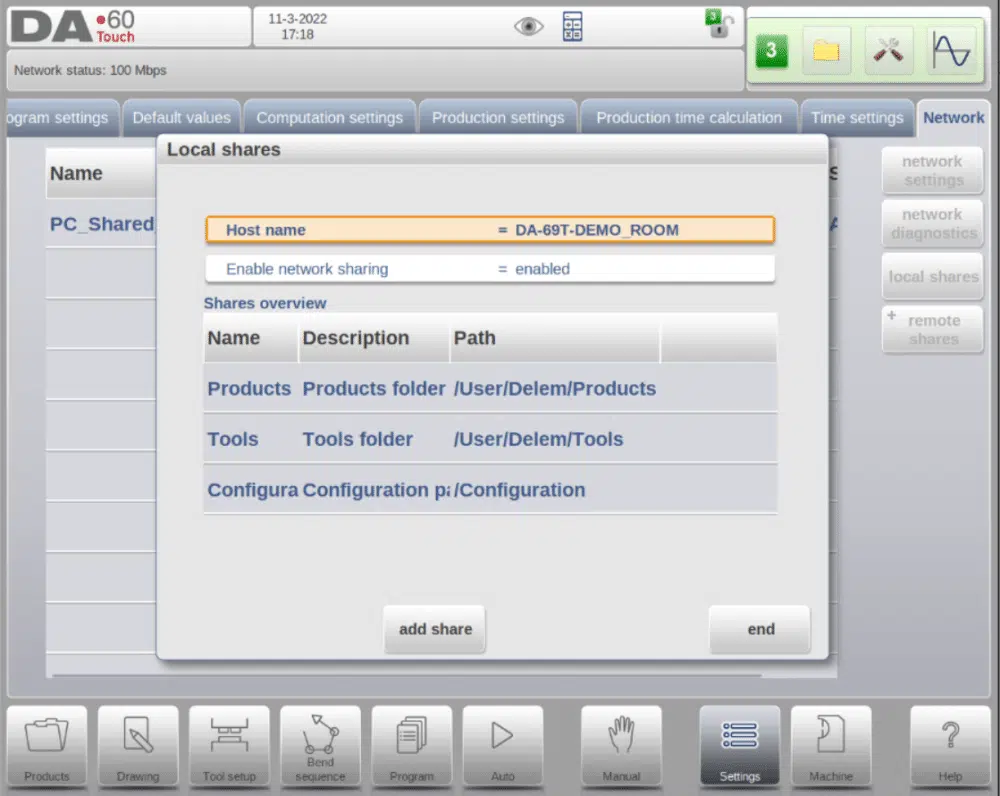Image resolution: width=1000 pixels, height=796 pixels.
Task: Toggle Enable network sharing setting
Action: [490, 269]
